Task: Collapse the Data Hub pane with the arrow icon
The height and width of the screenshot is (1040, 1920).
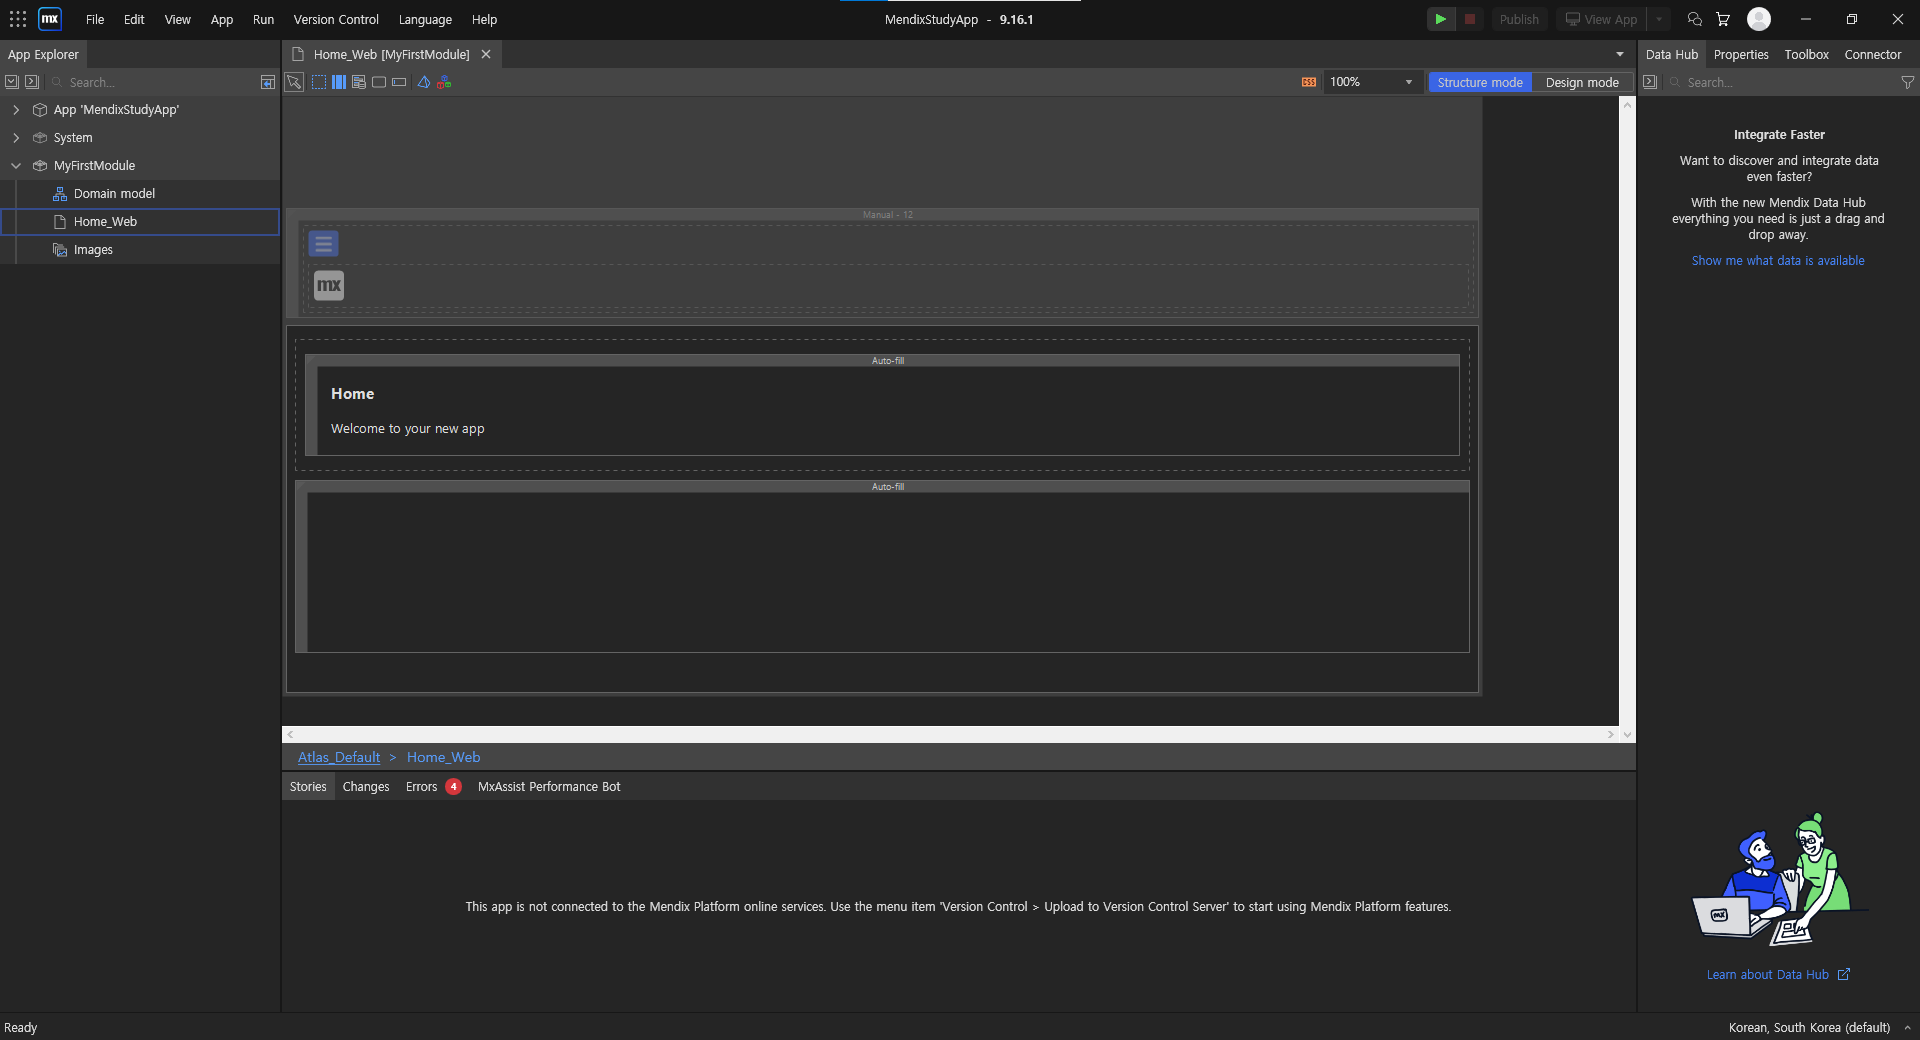Action: 1650,82
